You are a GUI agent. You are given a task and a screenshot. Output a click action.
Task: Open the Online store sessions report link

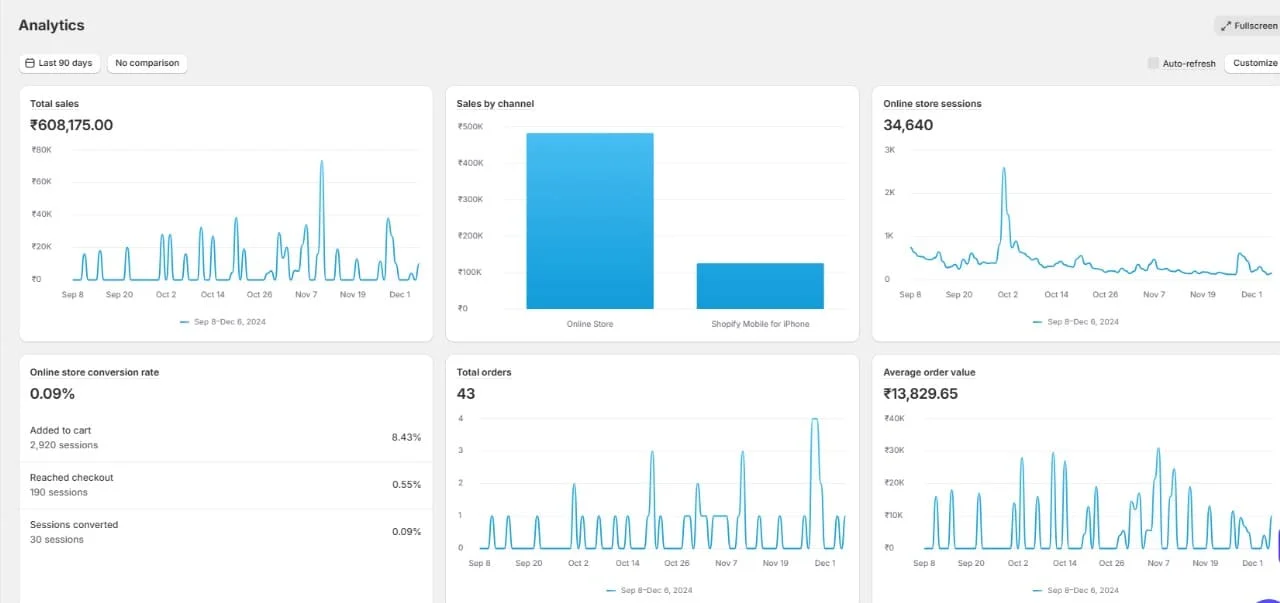(x=932, y=104)
